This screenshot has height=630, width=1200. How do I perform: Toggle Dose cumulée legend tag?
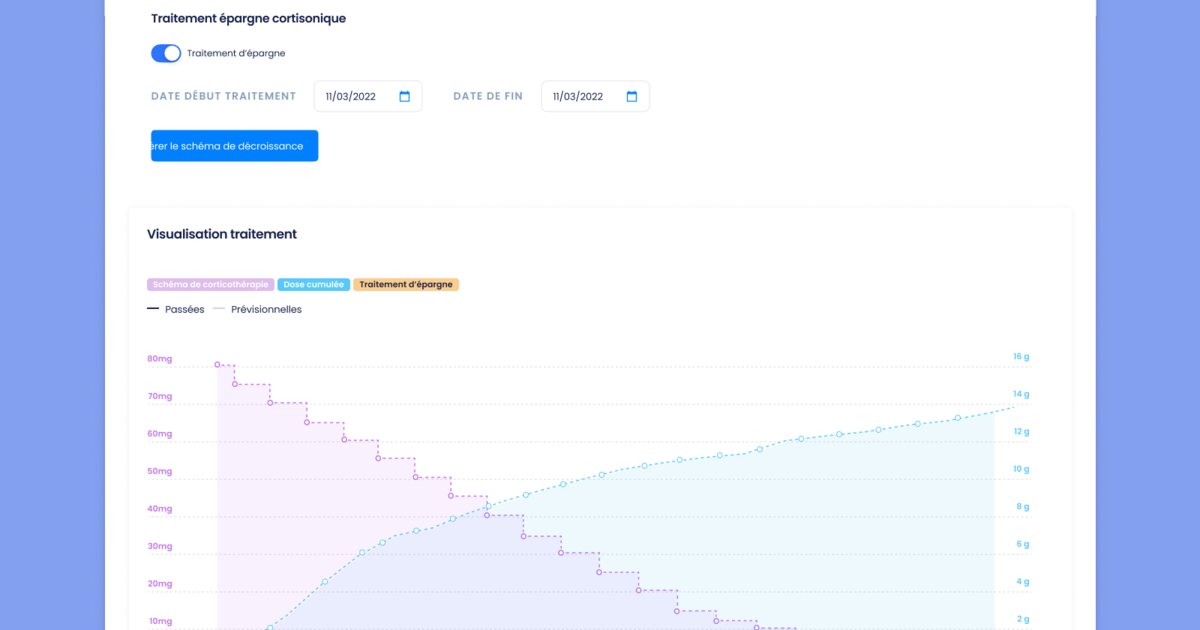[x=314, y=285]
